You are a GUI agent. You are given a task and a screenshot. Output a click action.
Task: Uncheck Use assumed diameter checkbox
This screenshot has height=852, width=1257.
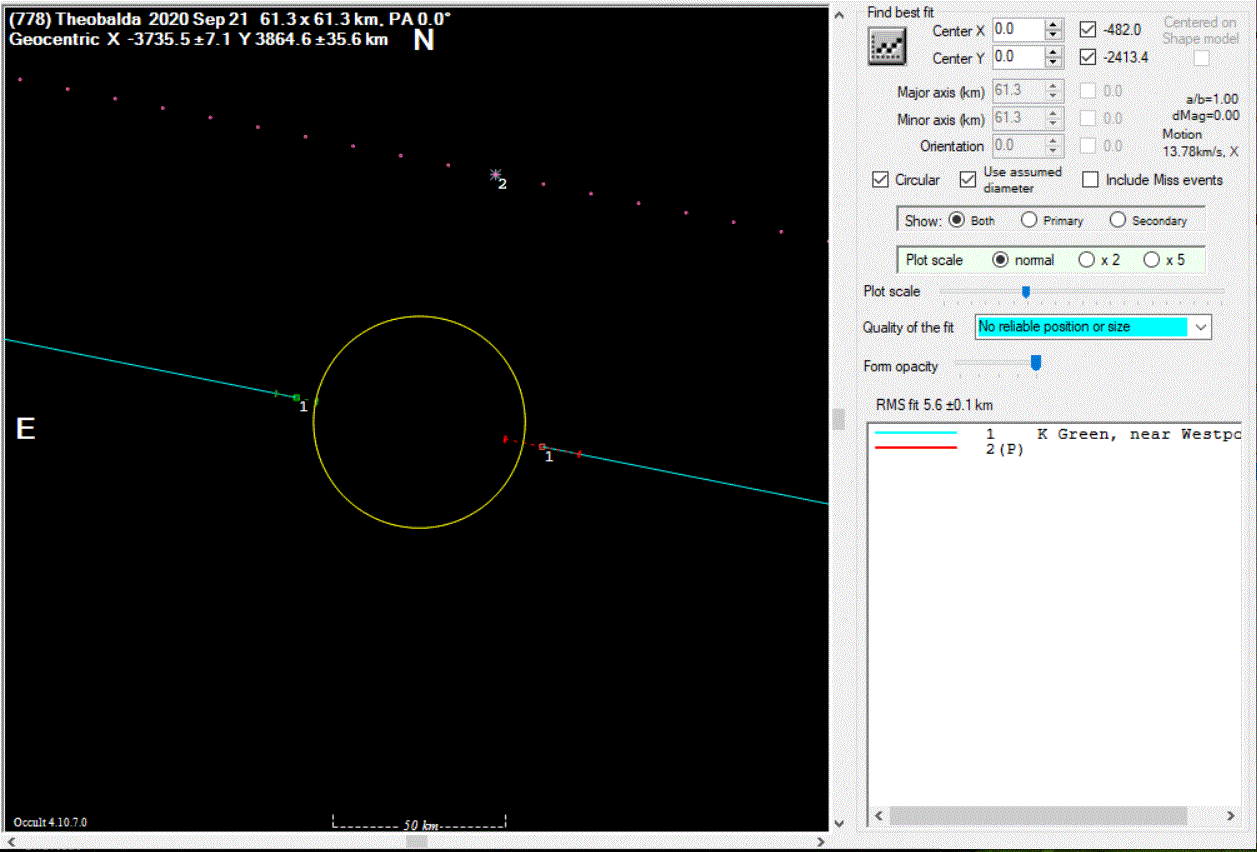click(x=967, y=180)
